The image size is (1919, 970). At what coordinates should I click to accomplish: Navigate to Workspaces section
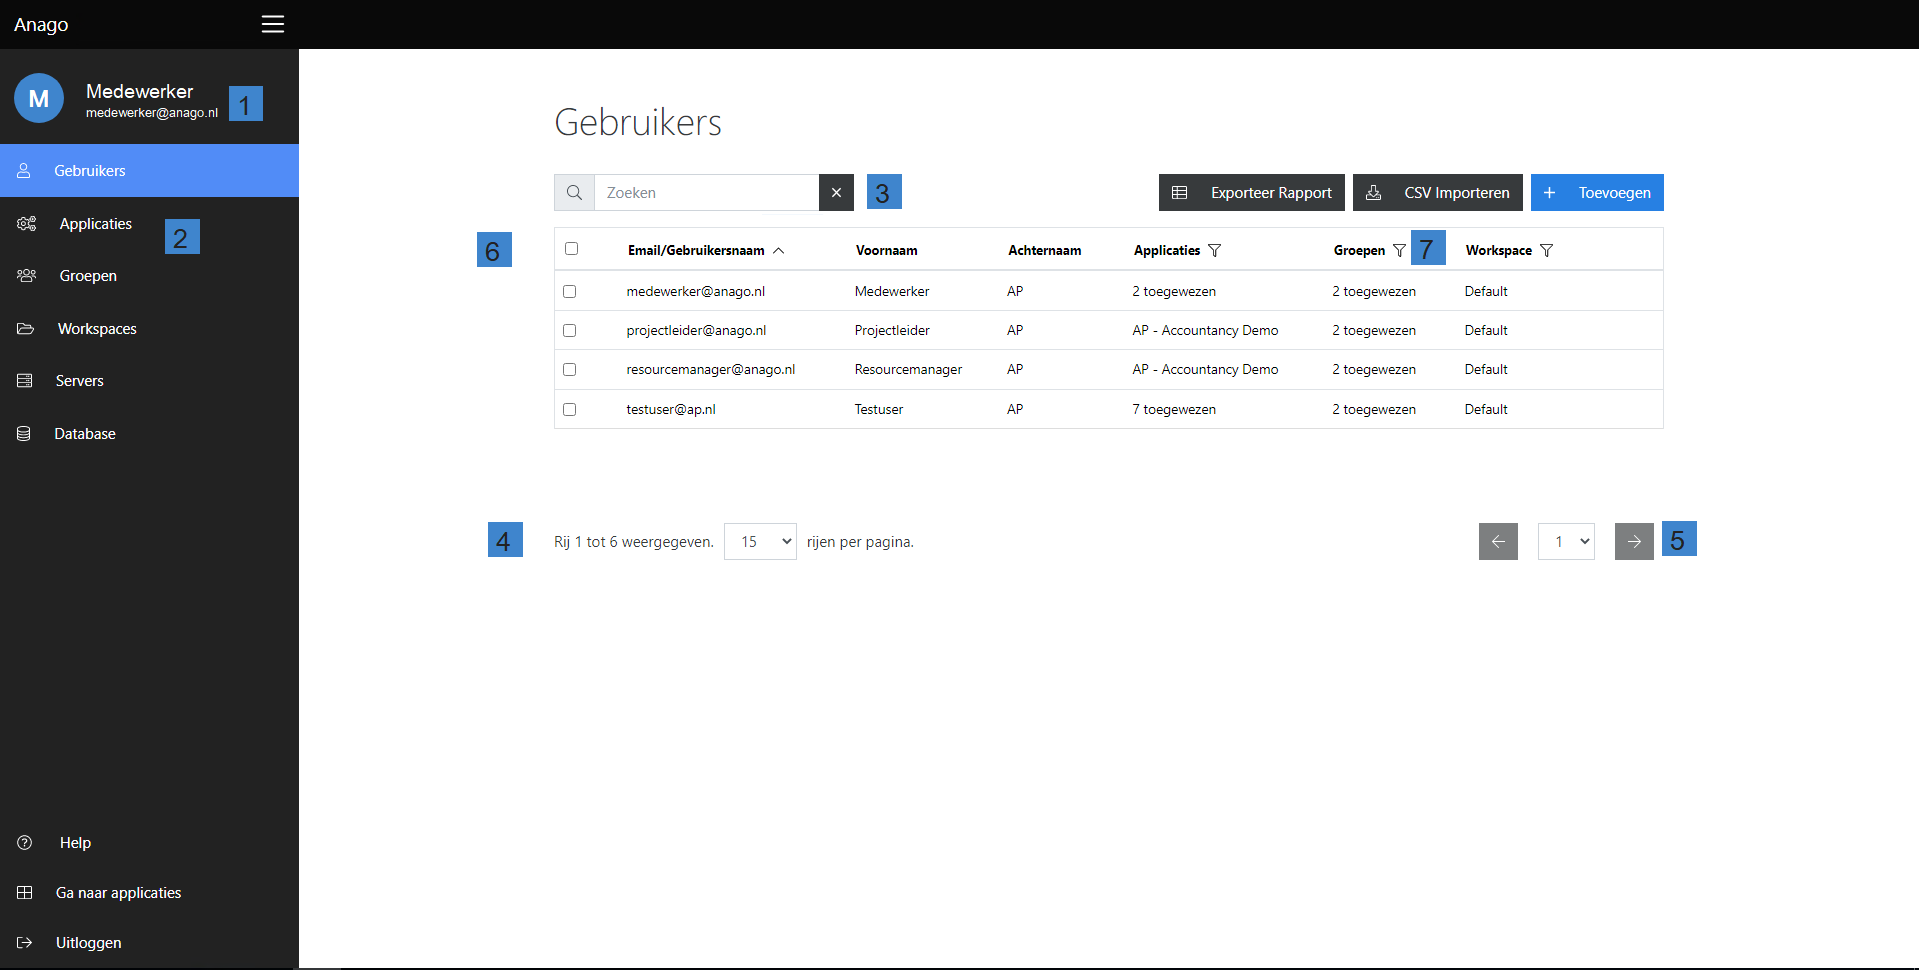pyautogui.click(x=97, y=329)
